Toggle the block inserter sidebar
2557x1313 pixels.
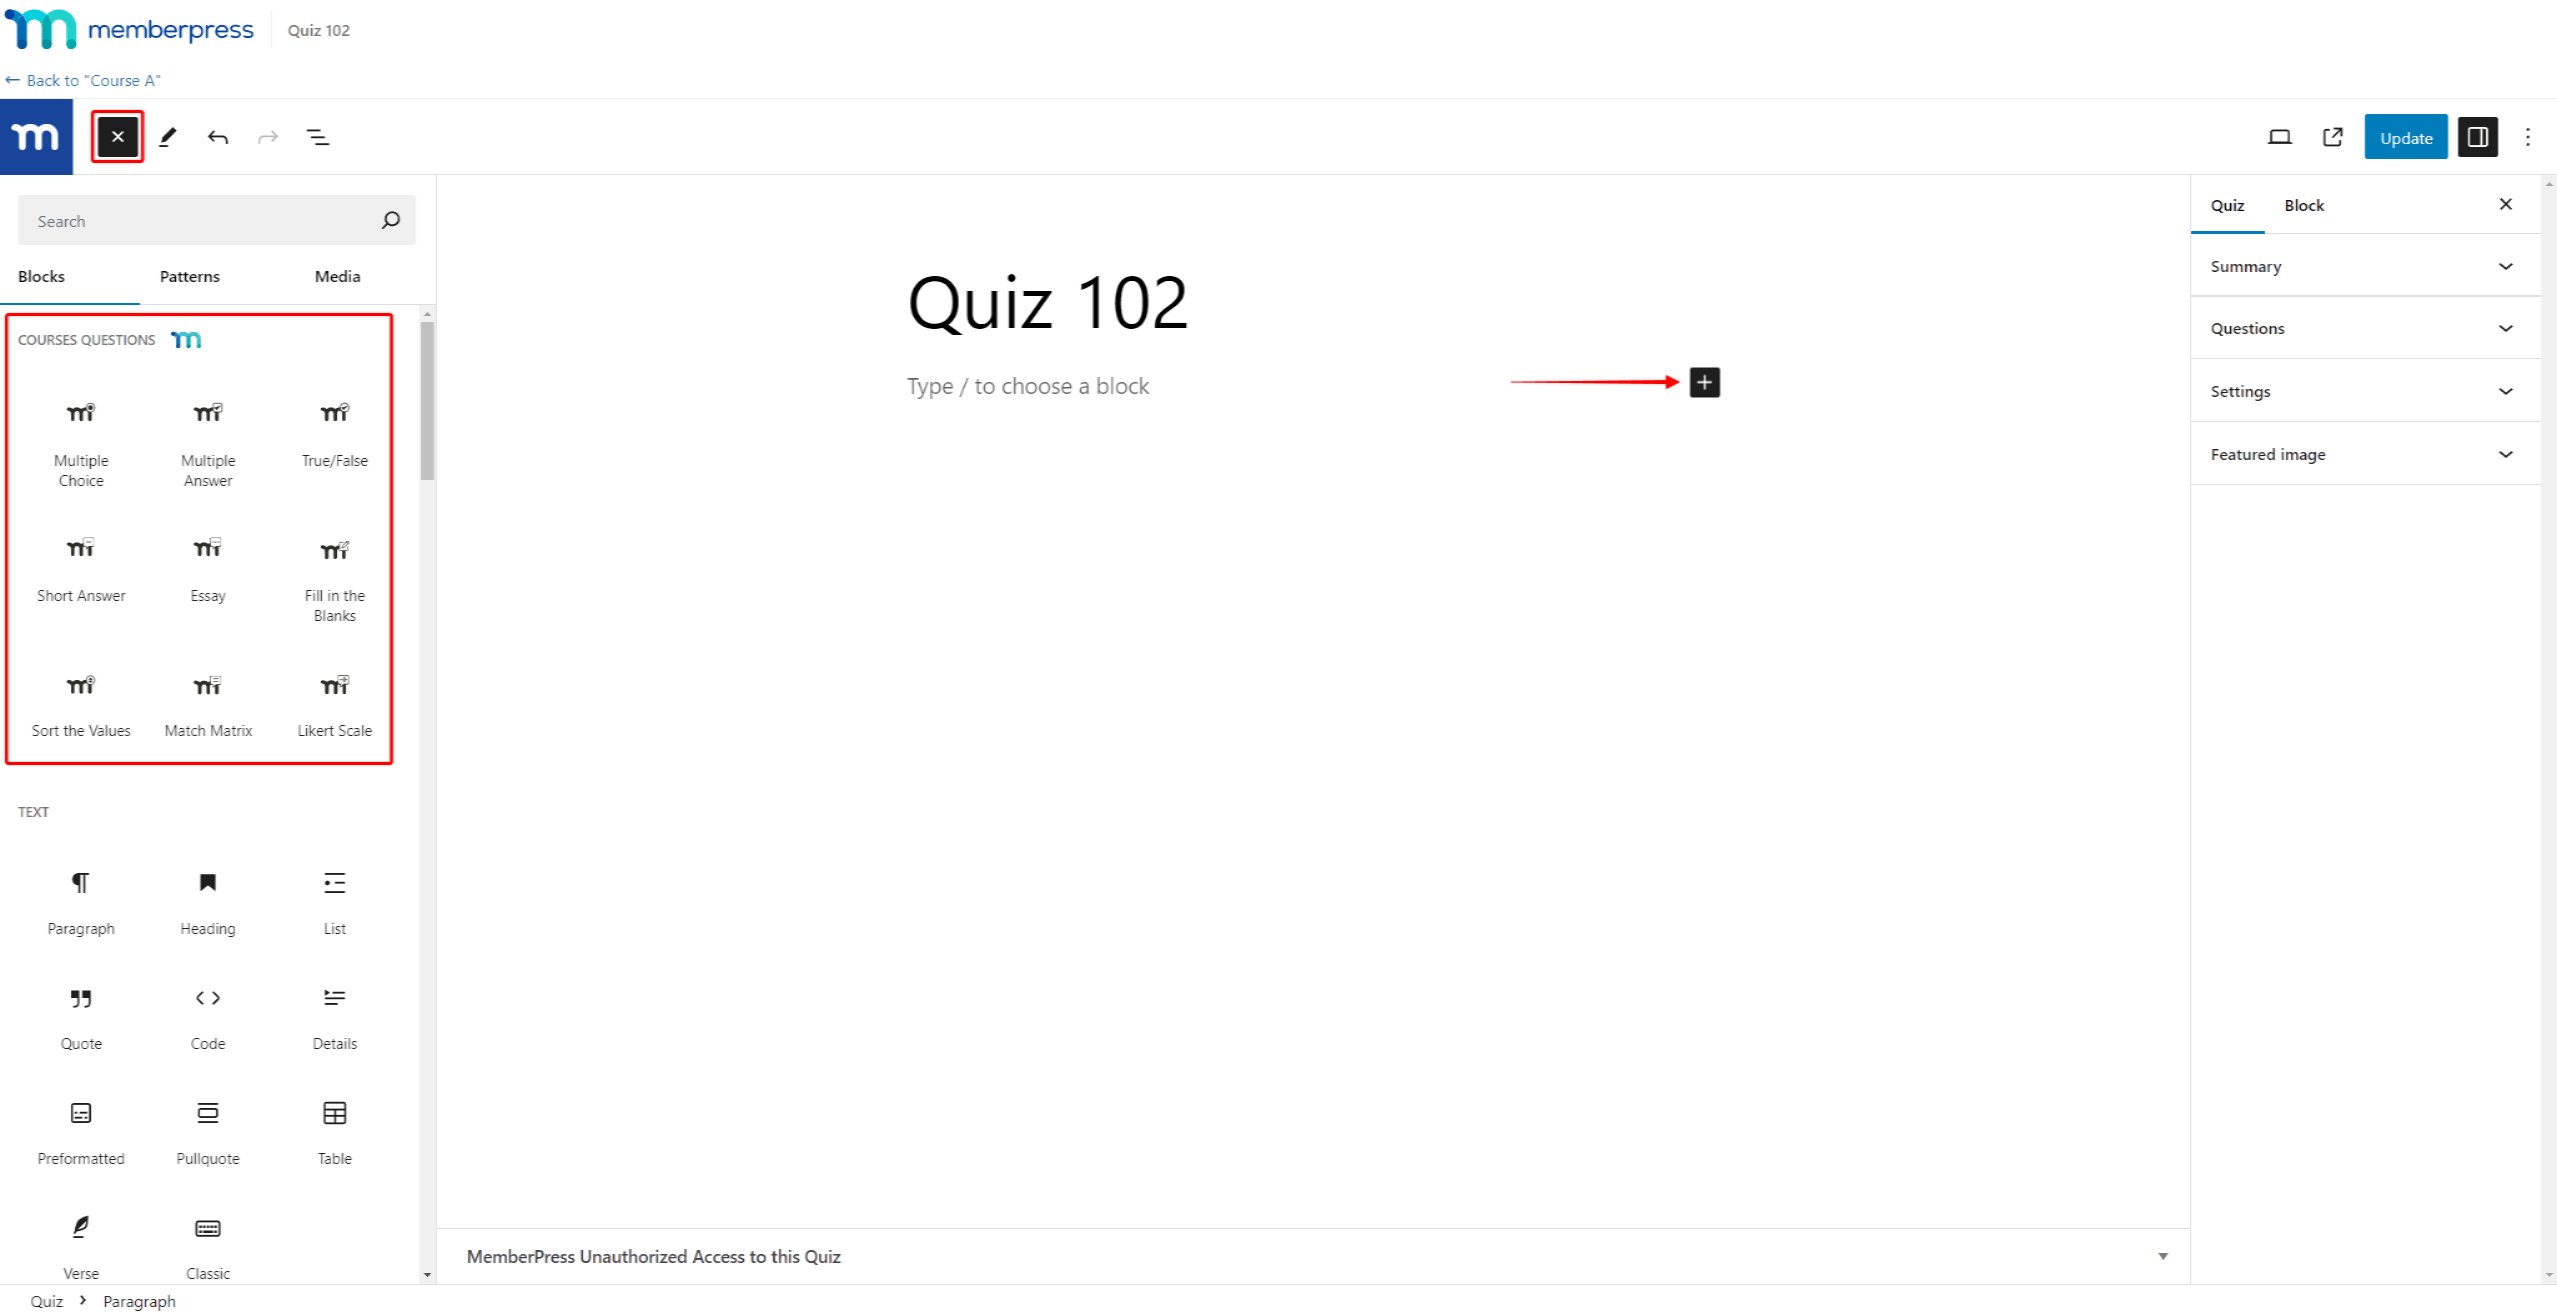(x=117, y=137)
